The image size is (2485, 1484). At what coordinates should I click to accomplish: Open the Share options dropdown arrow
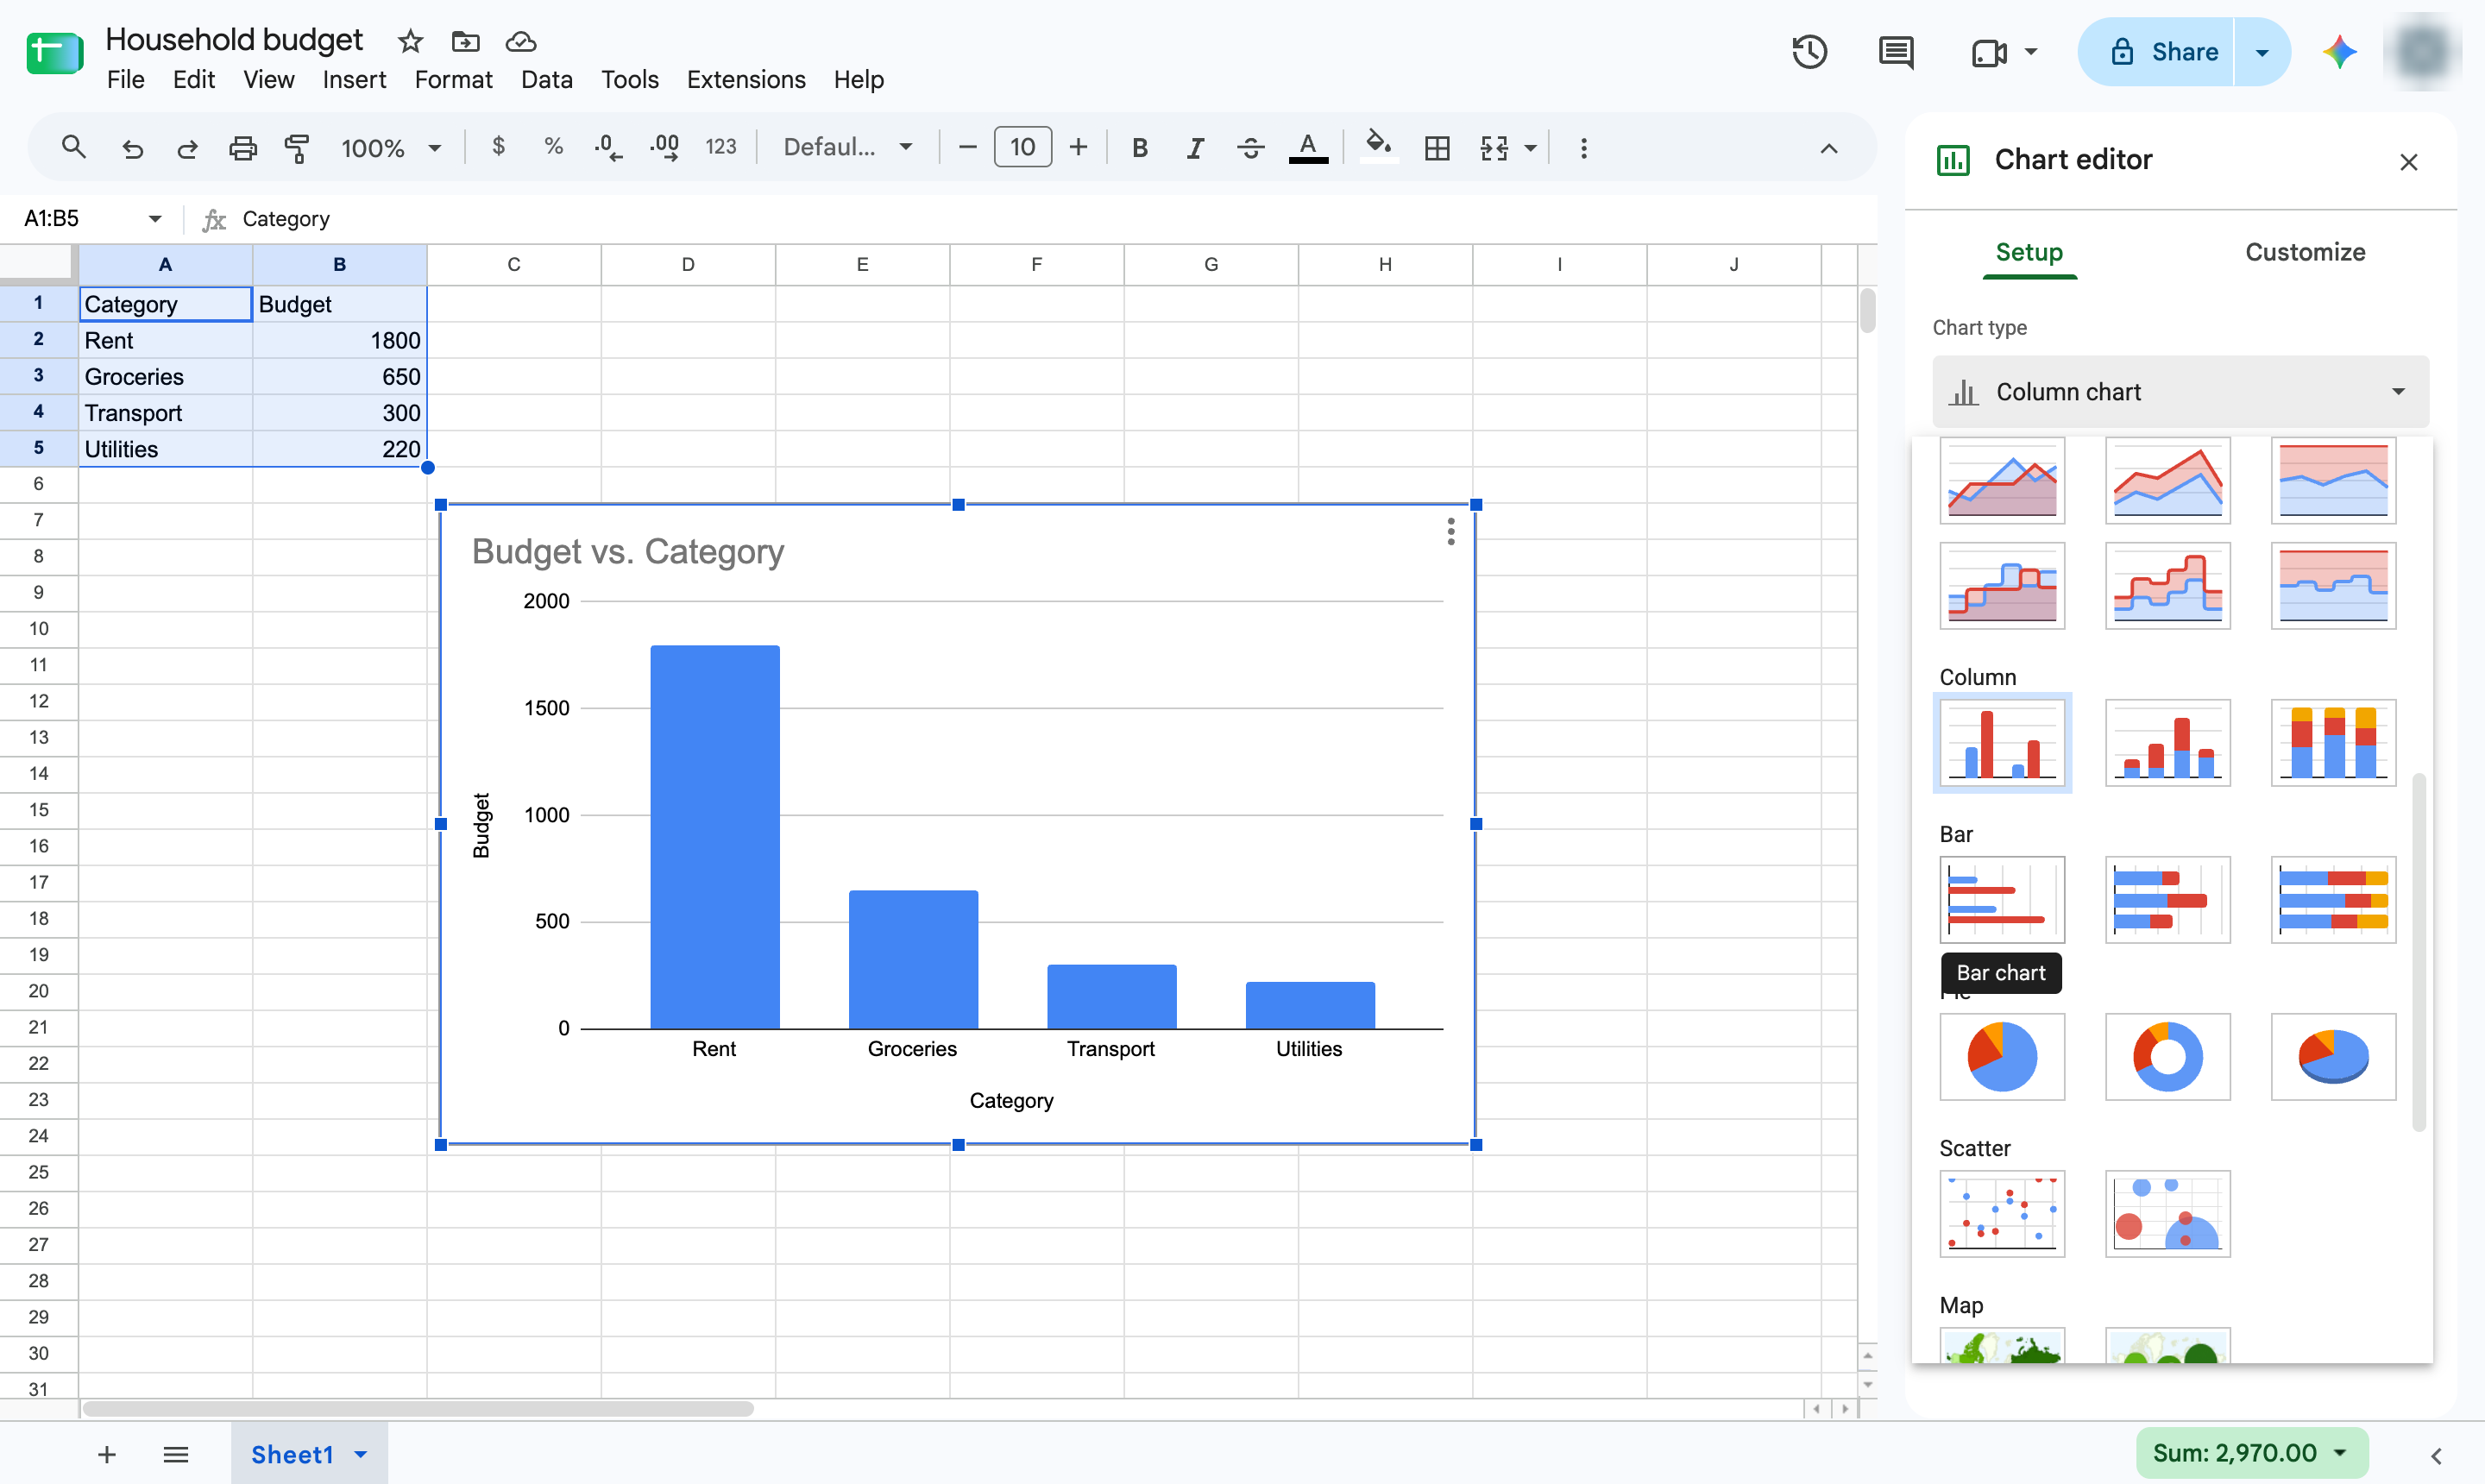tap(2262, 52)
